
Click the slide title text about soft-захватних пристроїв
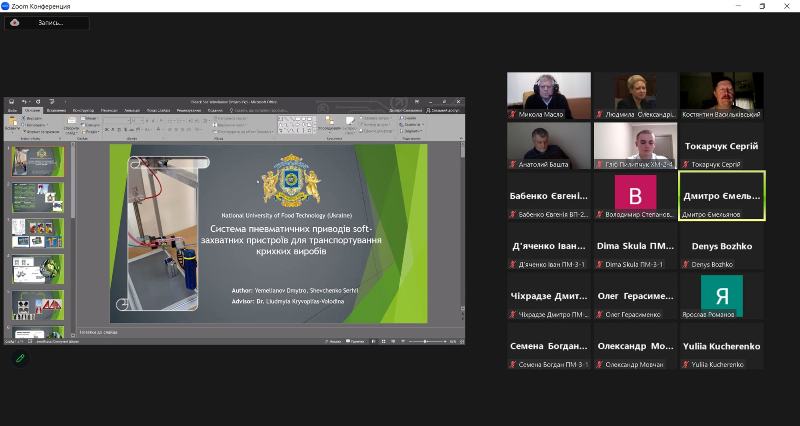[x=291, y=240]
